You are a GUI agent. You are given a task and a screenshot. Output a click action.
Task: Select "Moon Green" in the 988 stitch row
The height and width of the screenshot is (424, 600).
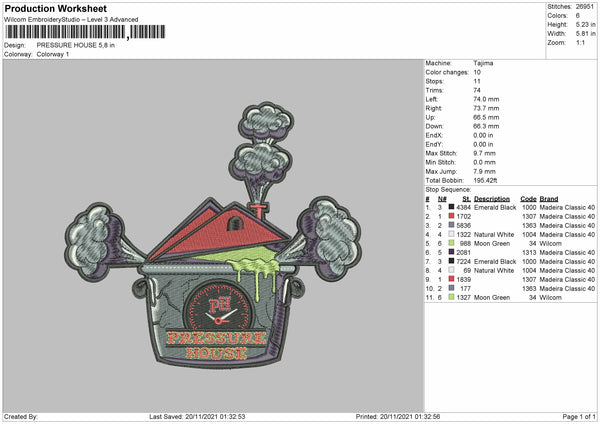(492, 243)
